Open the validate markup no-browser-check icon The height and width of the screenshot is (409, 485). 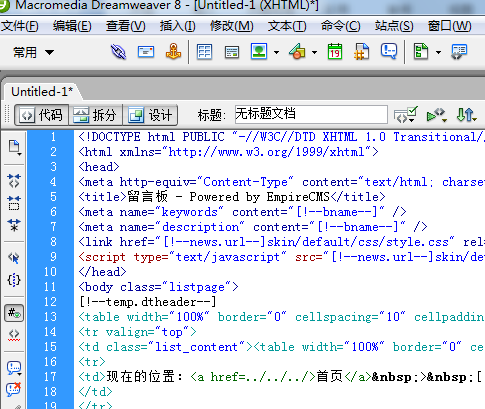tap(405, 115)
